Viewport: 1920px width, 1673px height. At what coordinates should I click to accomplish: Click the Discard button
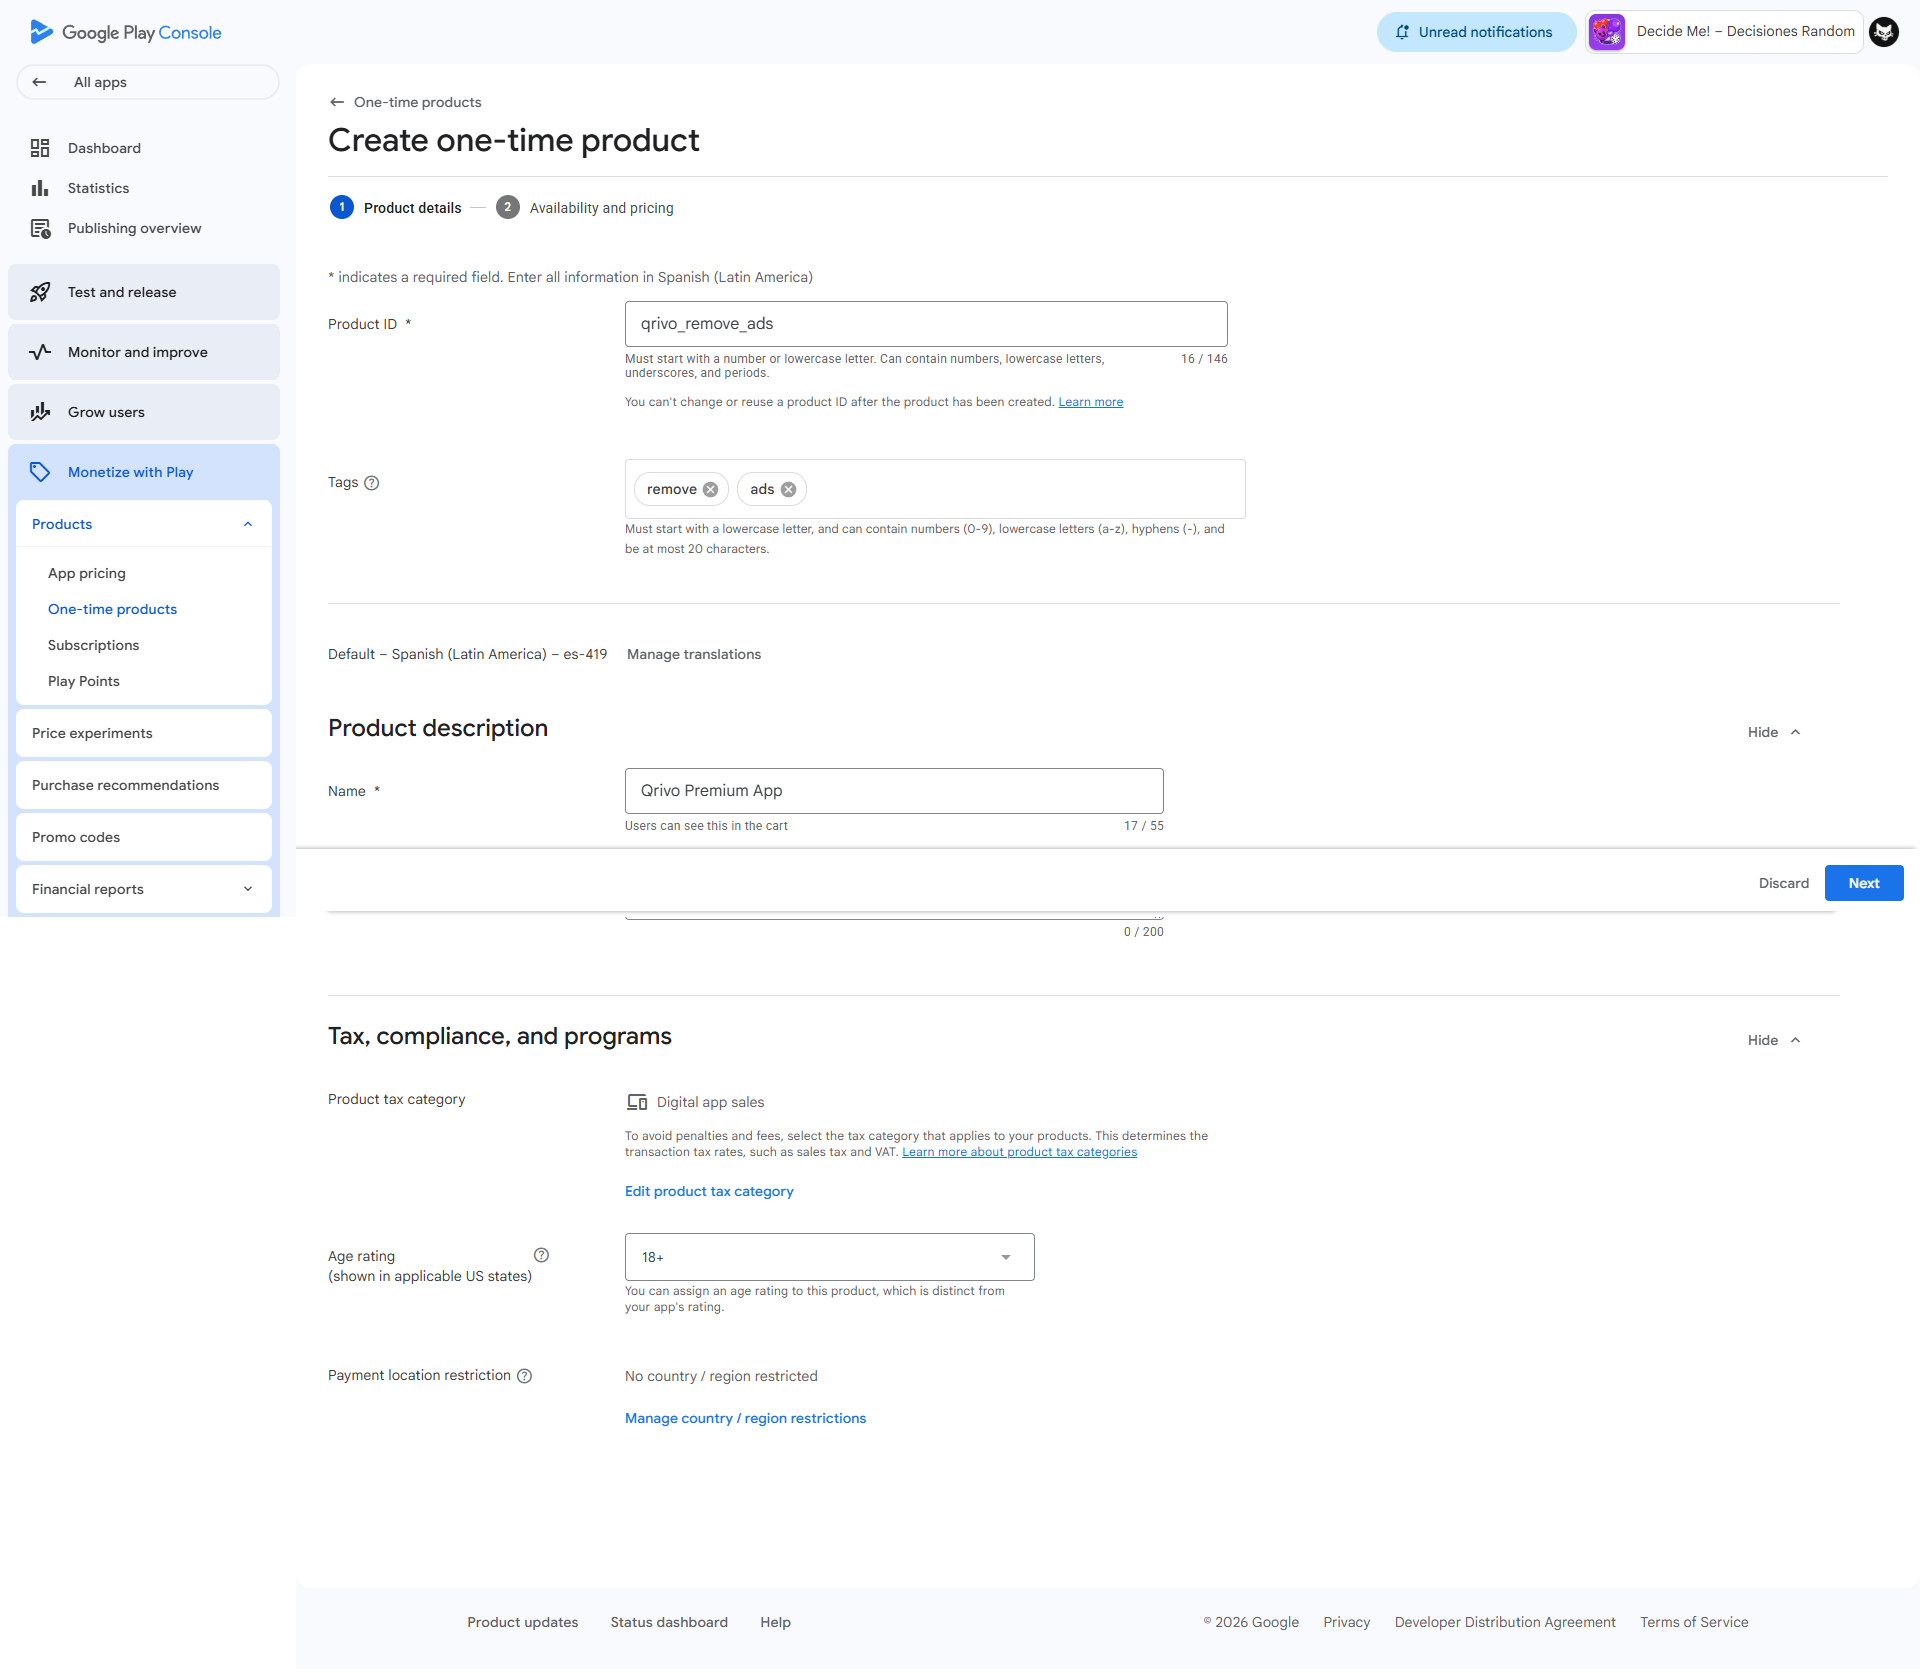(1783, 883)
